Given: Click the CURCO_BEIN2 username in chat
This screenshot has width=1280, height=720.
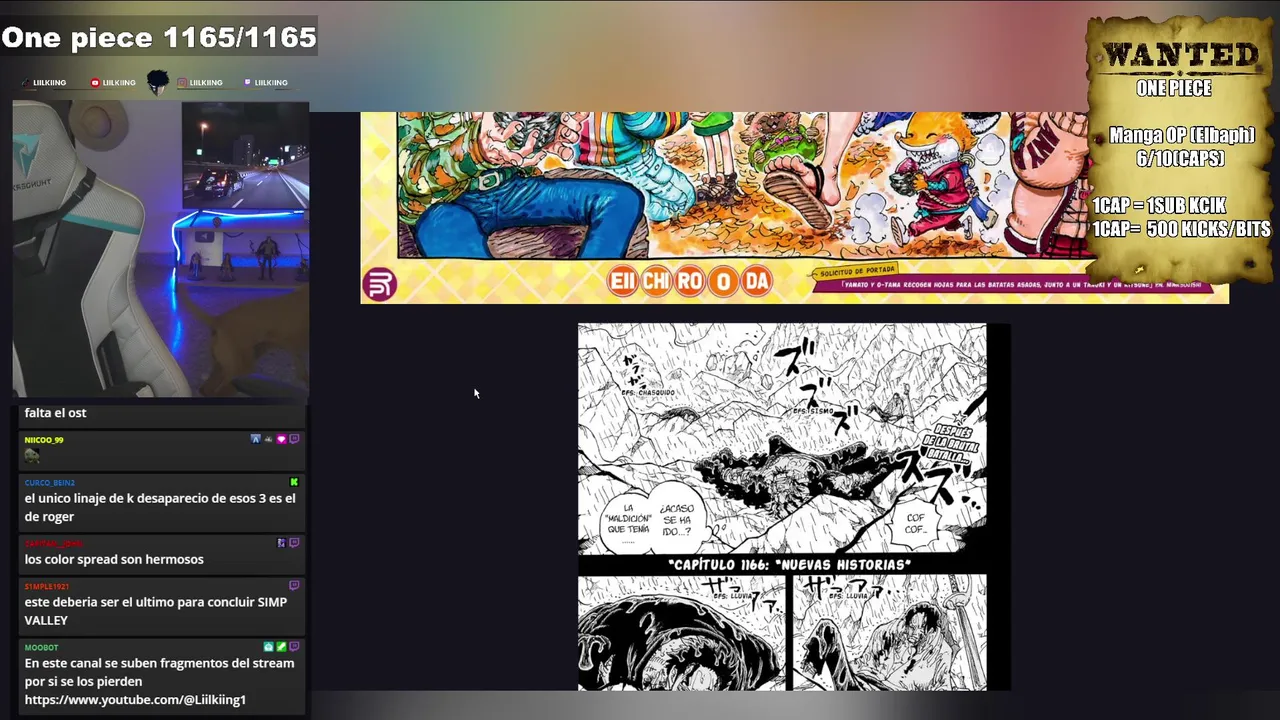Looking at the screenshot, I should click(49, 482).
